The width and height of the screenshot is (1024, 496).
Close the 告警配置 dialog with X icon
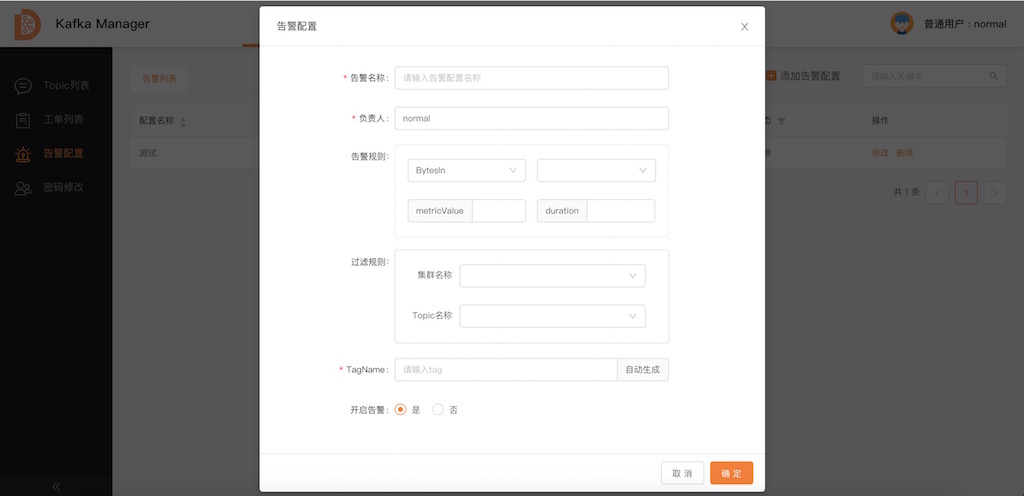(744, 27)
